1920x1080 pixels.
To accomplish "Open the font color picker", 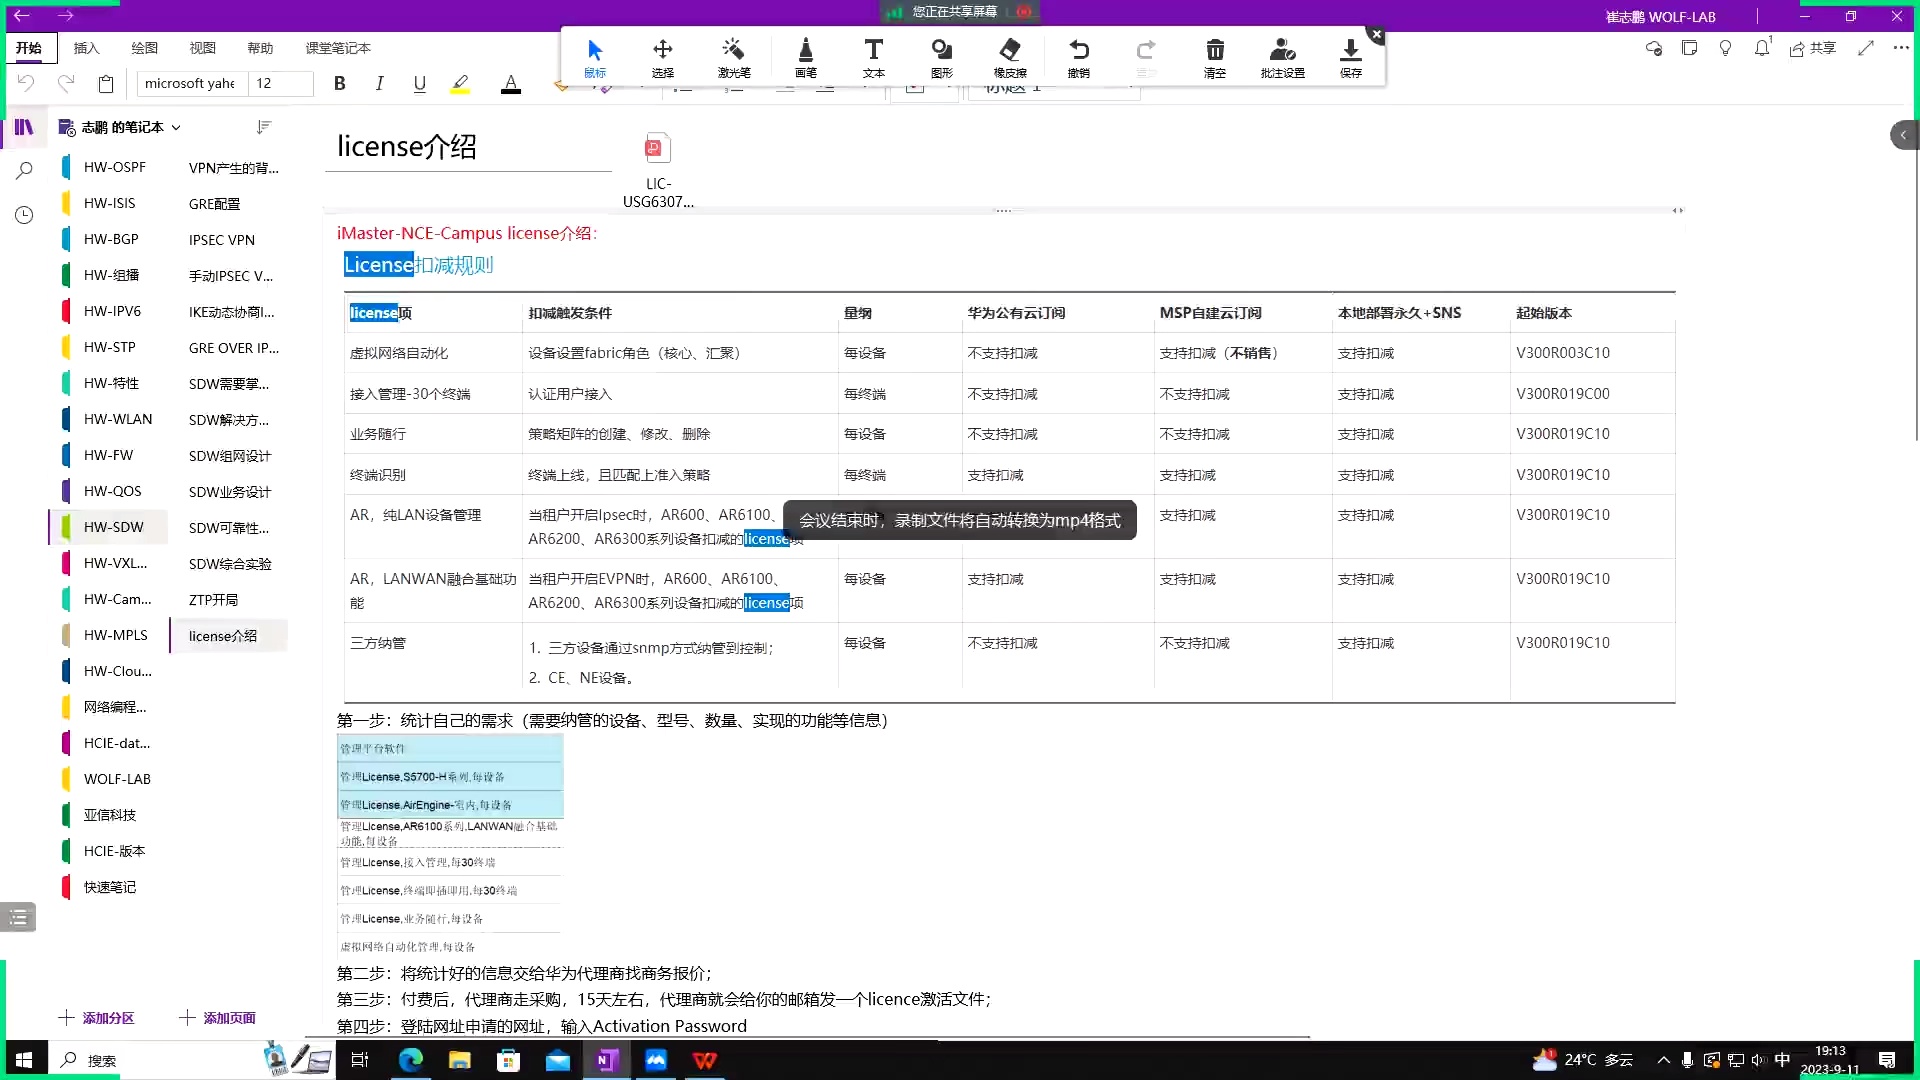I will pos(511,84).
